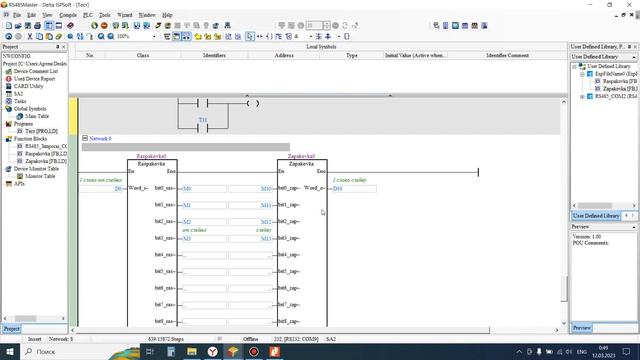This screenshot has height=360, width=640.
Task: Open the File menu
Action: coord(17,15)
